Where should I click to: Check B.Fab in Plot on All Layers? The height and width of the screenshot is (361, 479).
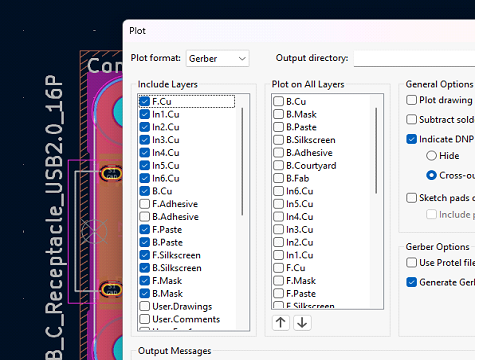[x=279, y=178]
